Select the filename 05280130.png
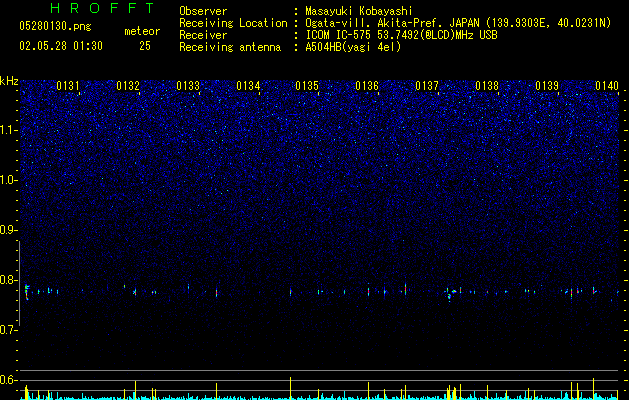 pyautogui.click(x=55, y=27)
